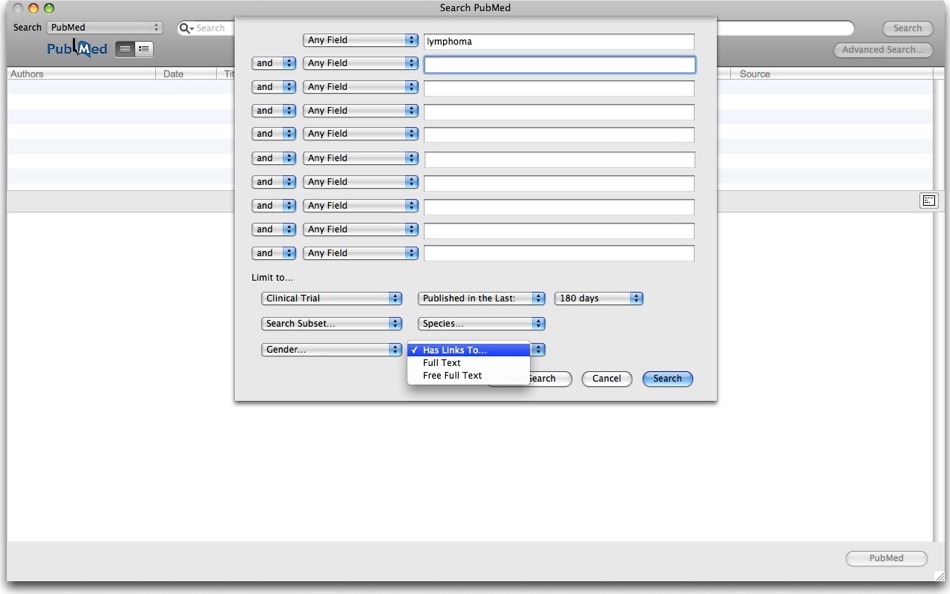The width and height of the screenshot is (950, 594).
Task: Click the toolbar Search button at top right
Action: point(907,28)
